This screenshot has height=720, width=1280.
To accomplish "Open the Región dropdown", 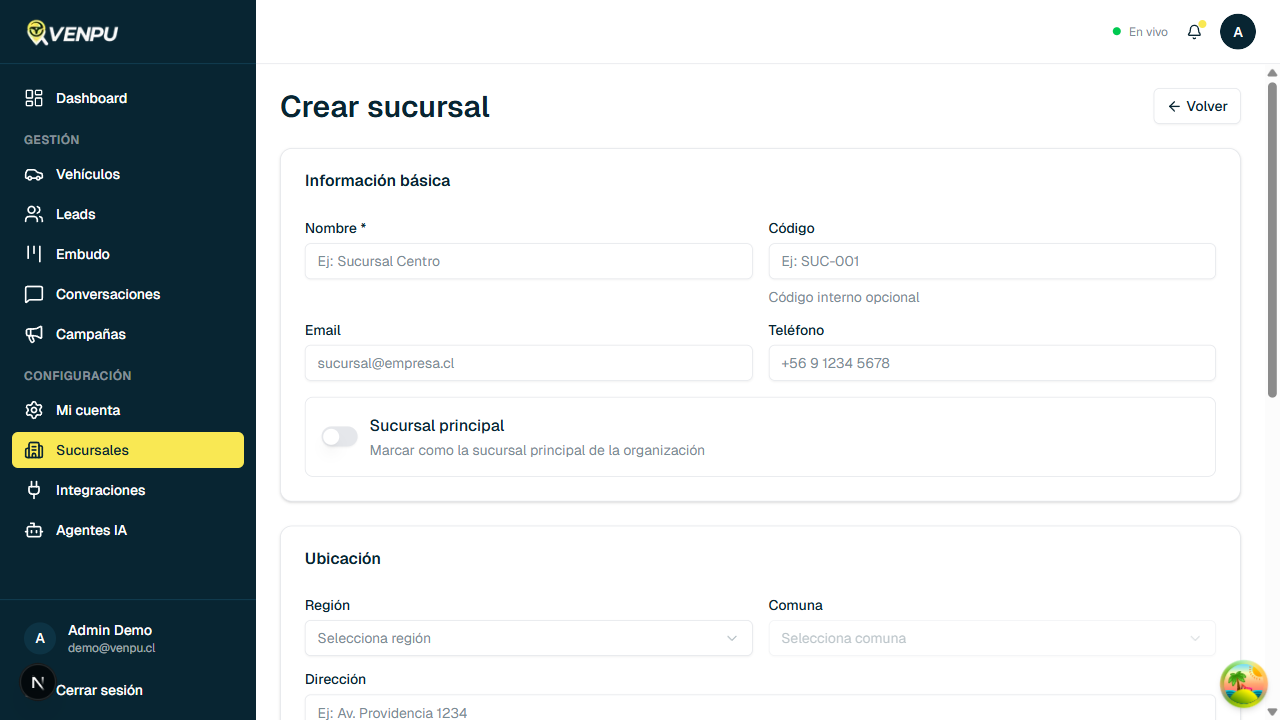I will (528, 638).
